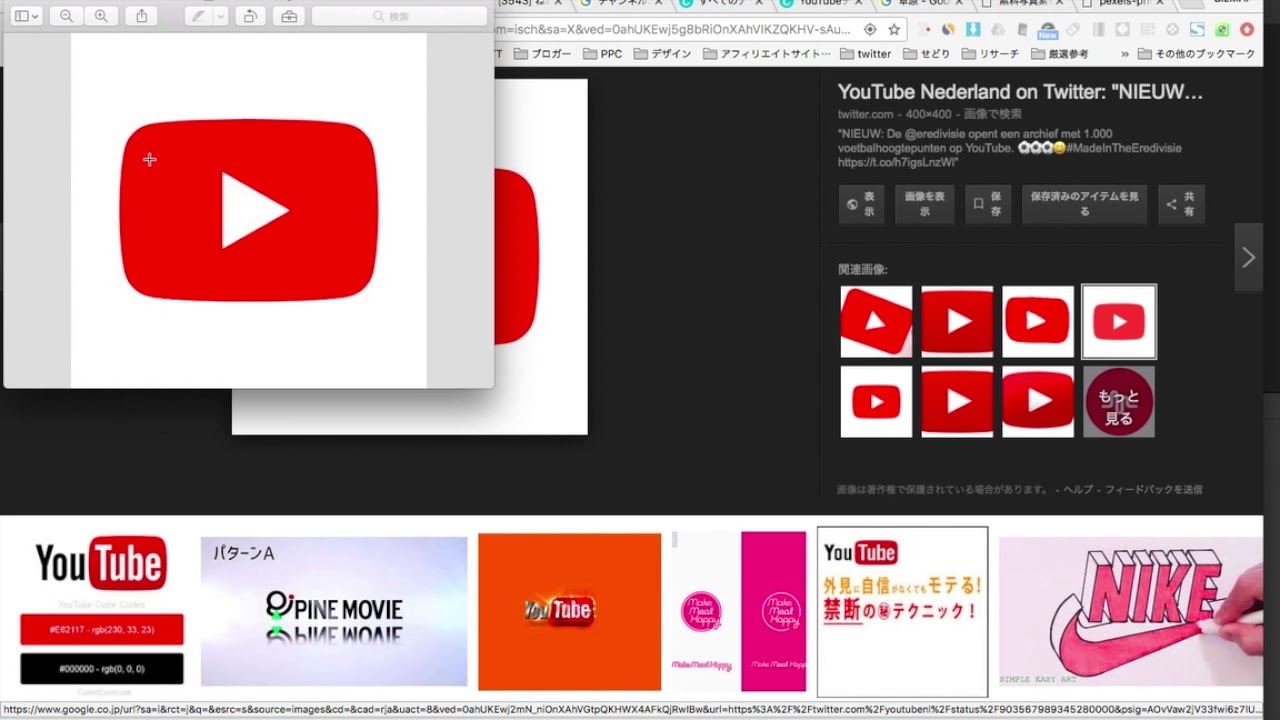Select the Preview markup highlight pen
1280x720 pixels.
[x=198, y=16]
